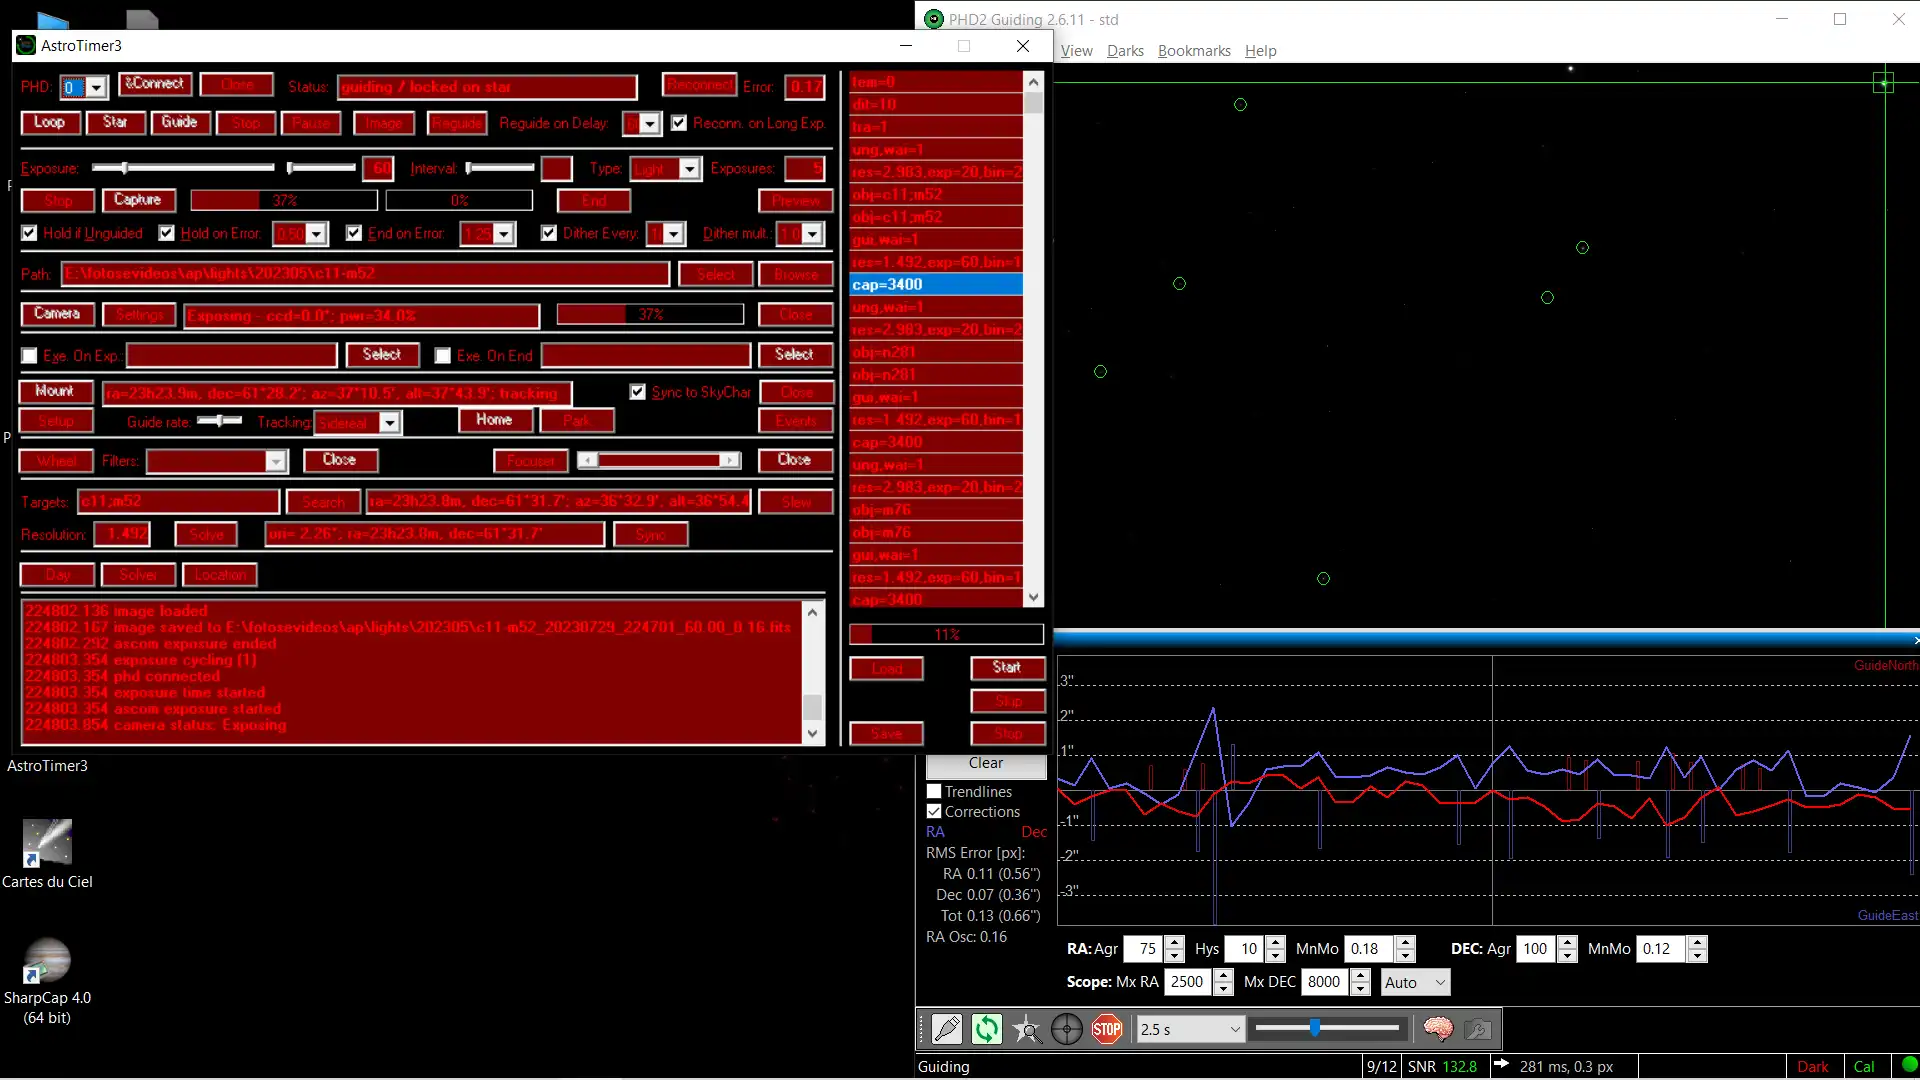Toggle End on Error checkbox
The height and width of the screenshot is (1080, 1920).
tap(354, 233)
